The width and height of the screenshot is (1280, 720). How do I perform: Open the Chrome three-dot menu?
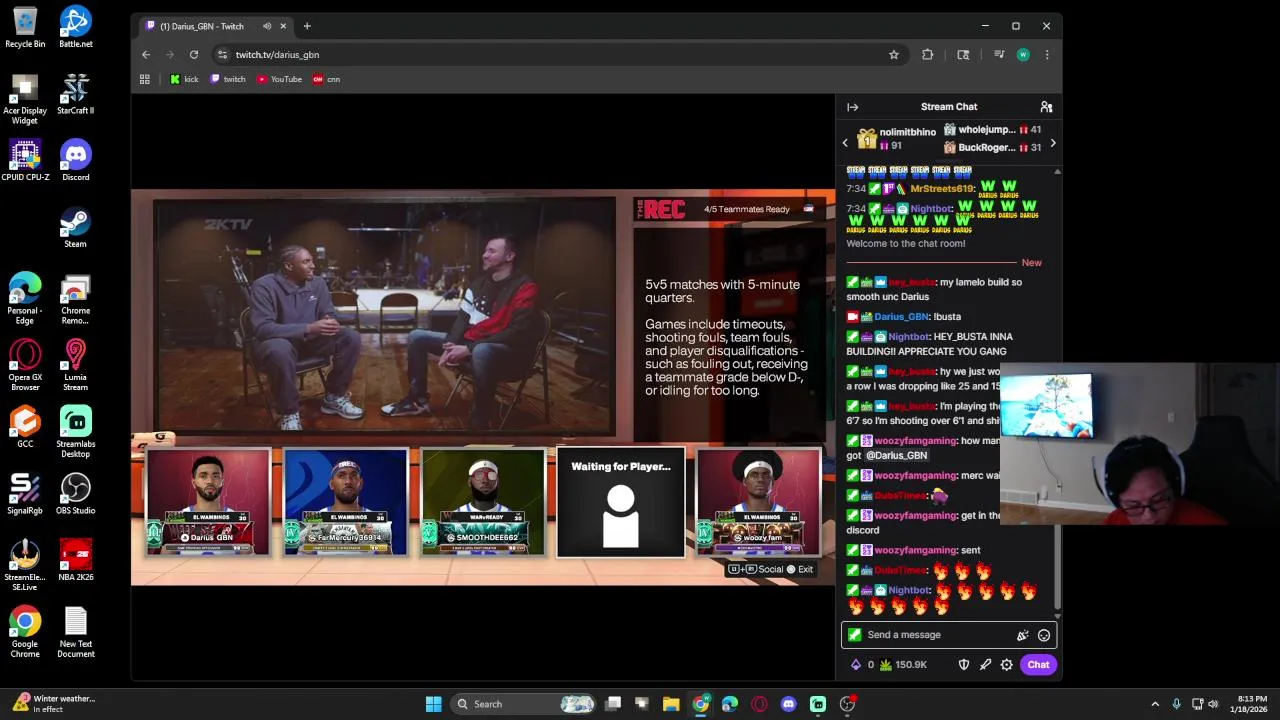pyautogui.click(x=1047, y=55)
